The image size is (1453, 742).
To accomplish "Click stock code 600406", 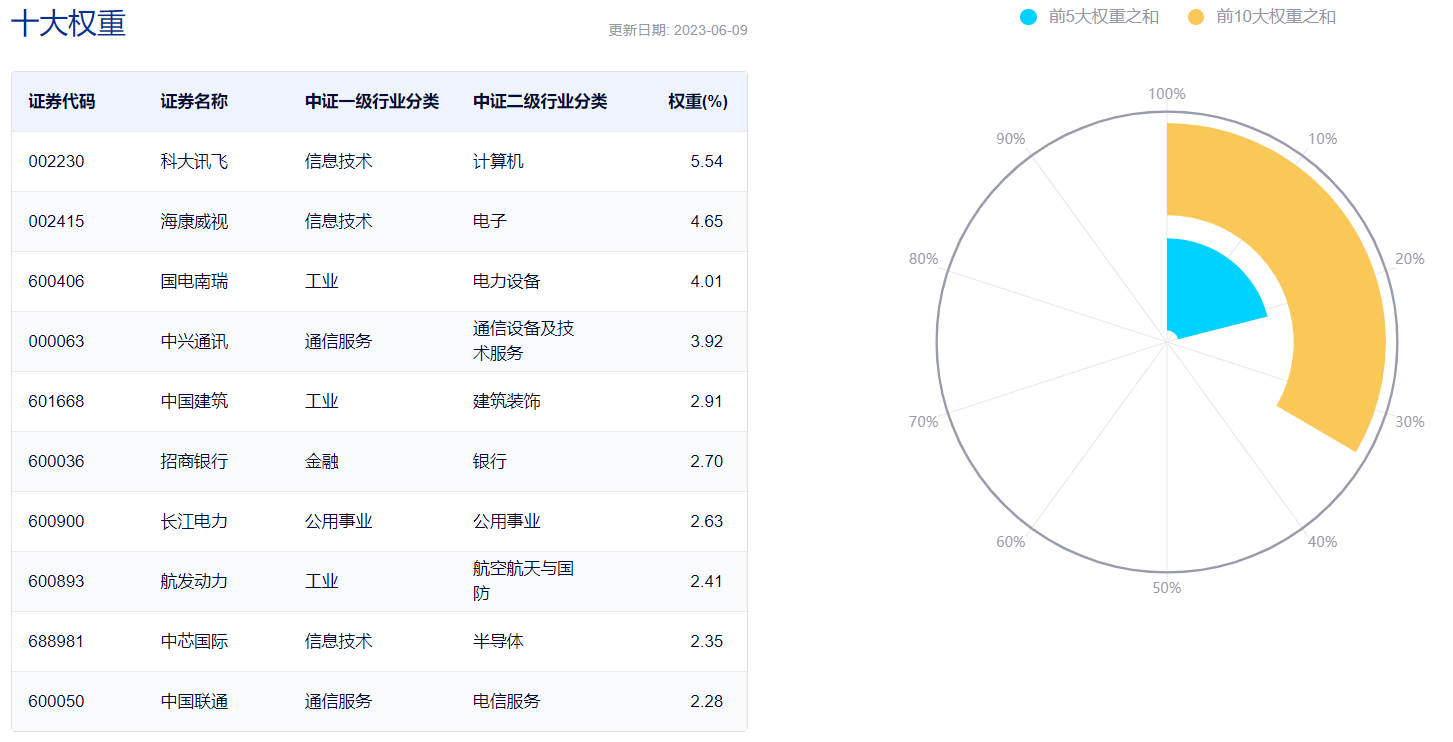I will coord(56,282).
